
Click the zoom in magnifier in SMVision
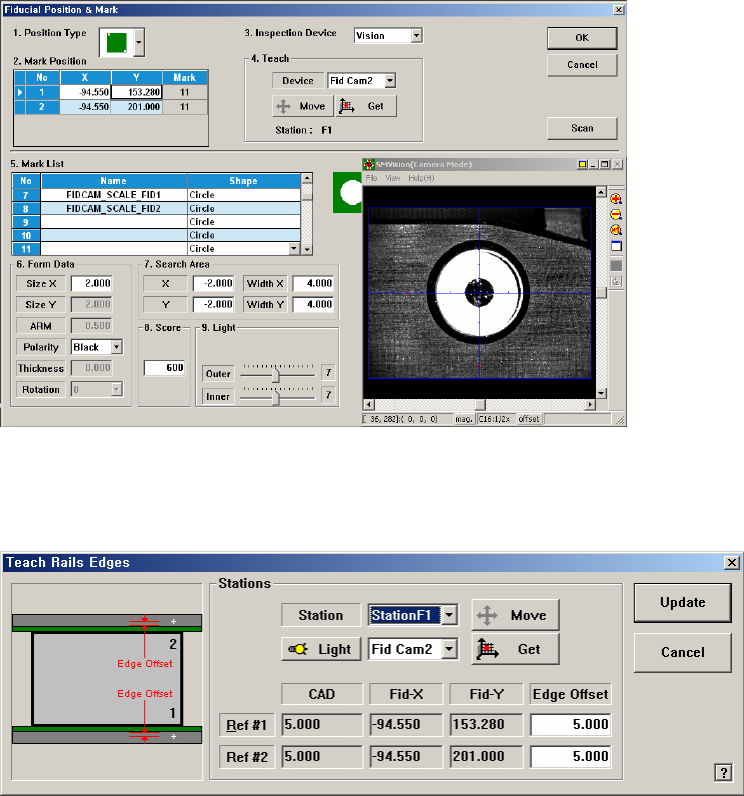coord(616,199)
